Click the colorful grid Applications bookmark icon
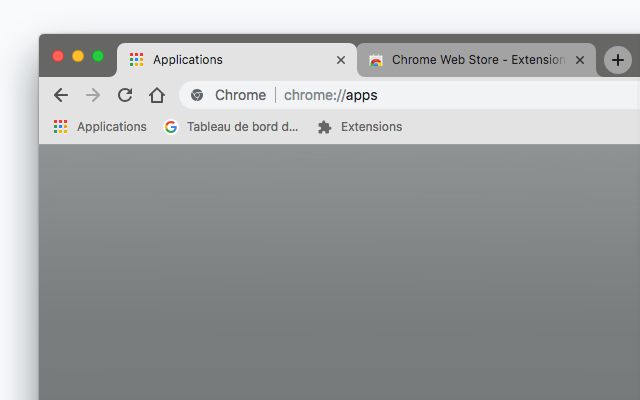640x400 pixels. pos(60,127)
